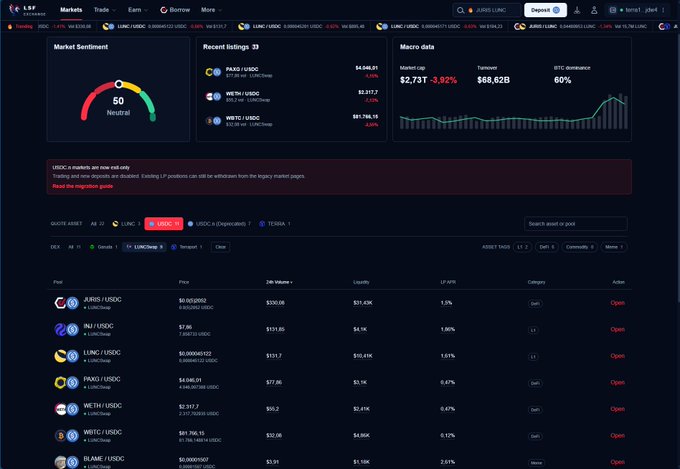Screen dimensions: 680x469
Task: Click the Macro data market cap chart
Action: click(513, 111)
